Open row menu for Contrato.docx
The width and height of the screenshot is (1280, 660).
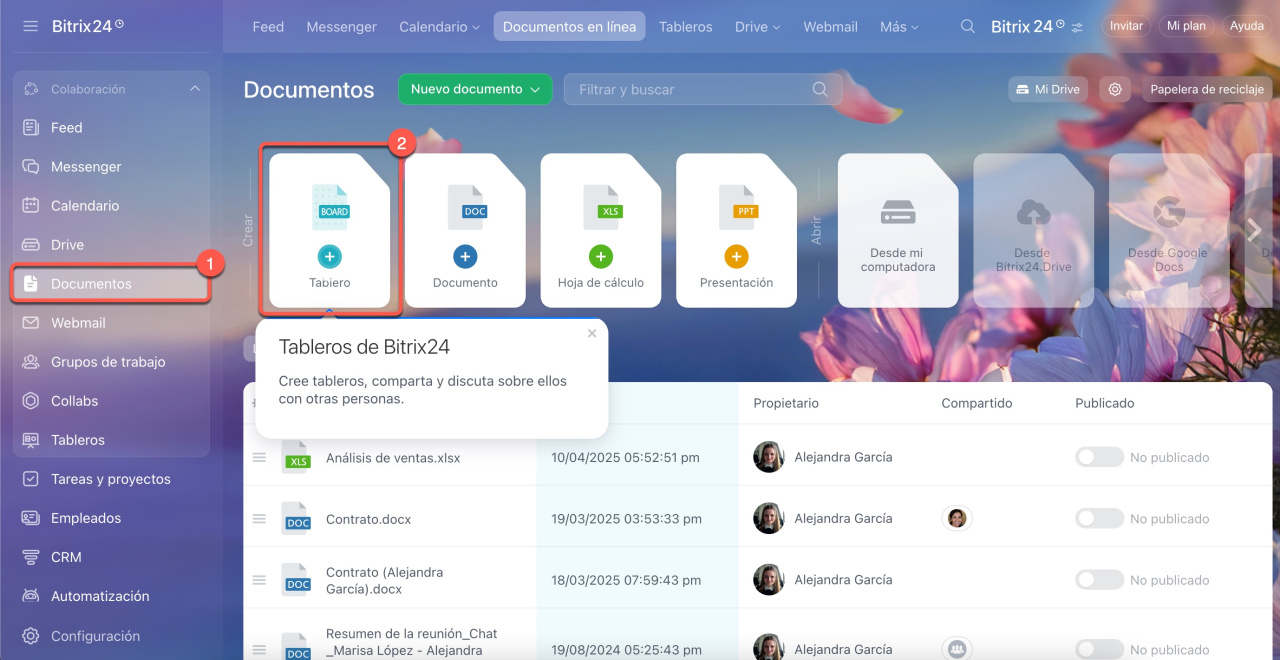point(259,519)
